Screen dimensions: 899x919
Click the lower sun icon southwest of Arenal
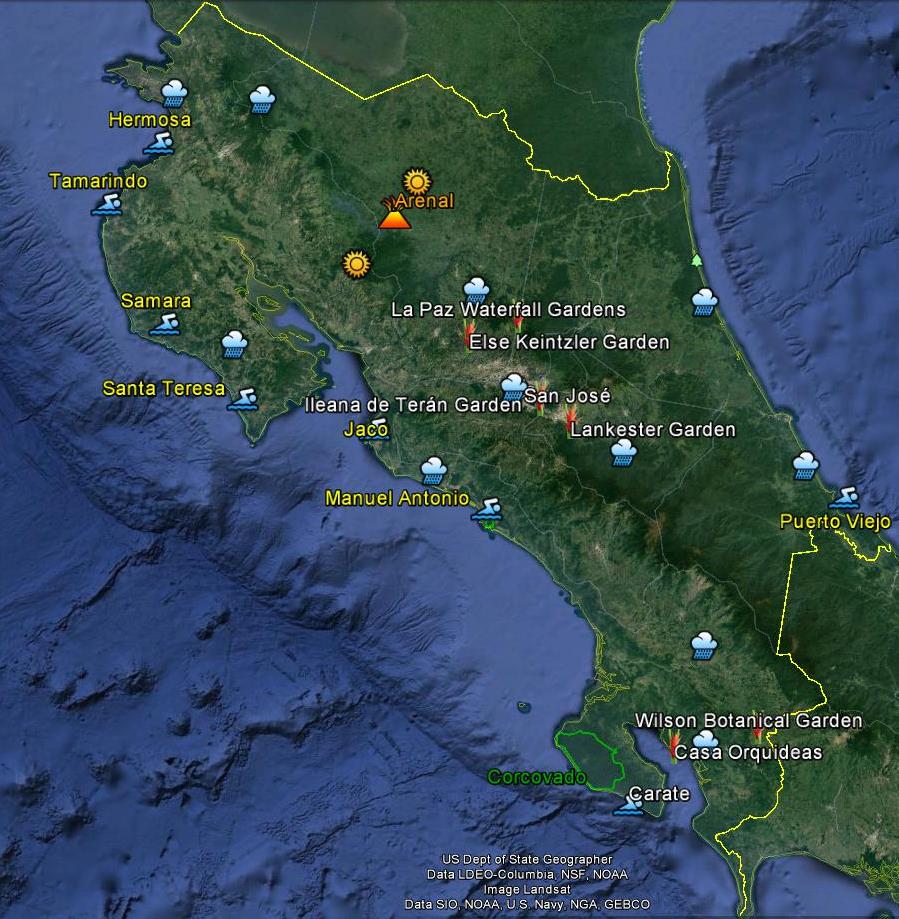[x=357, y=266]
